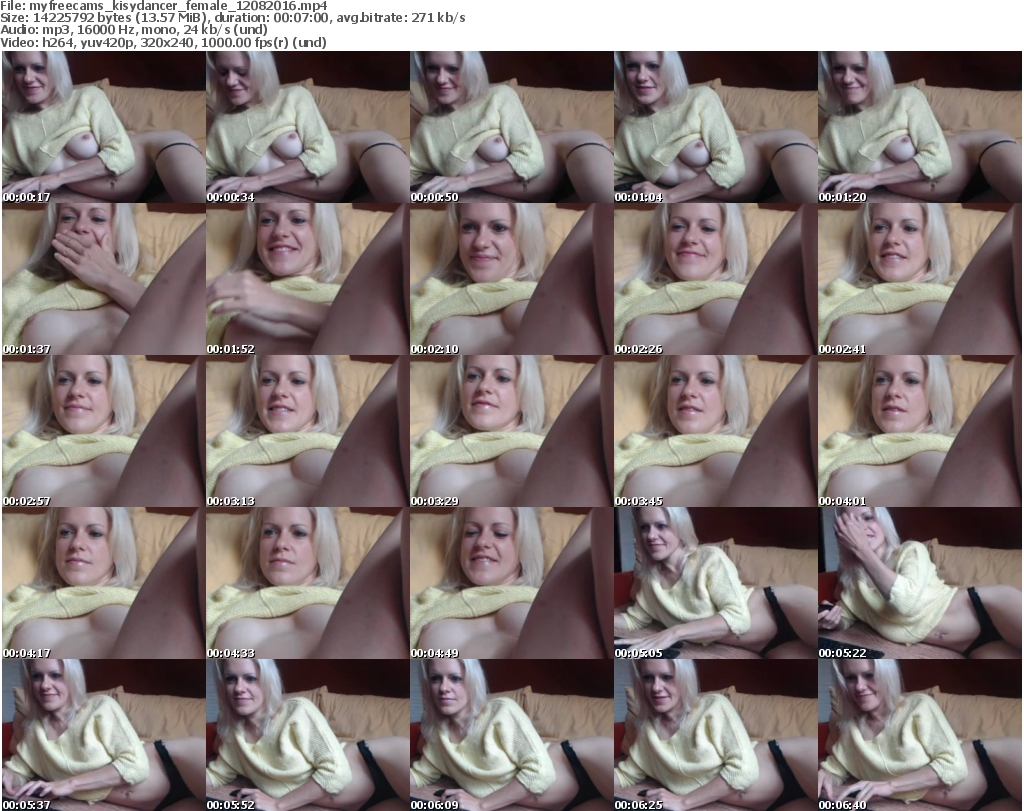
Task: Click the frame labeled 00:03:29
Action: [511, 431]
